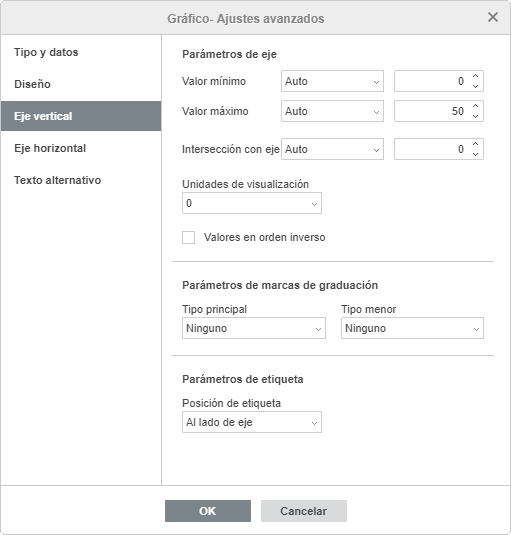Close the Ajustes avanzados dialog
This screenshot has width=511, height=535.
click(x=493, y=17)
